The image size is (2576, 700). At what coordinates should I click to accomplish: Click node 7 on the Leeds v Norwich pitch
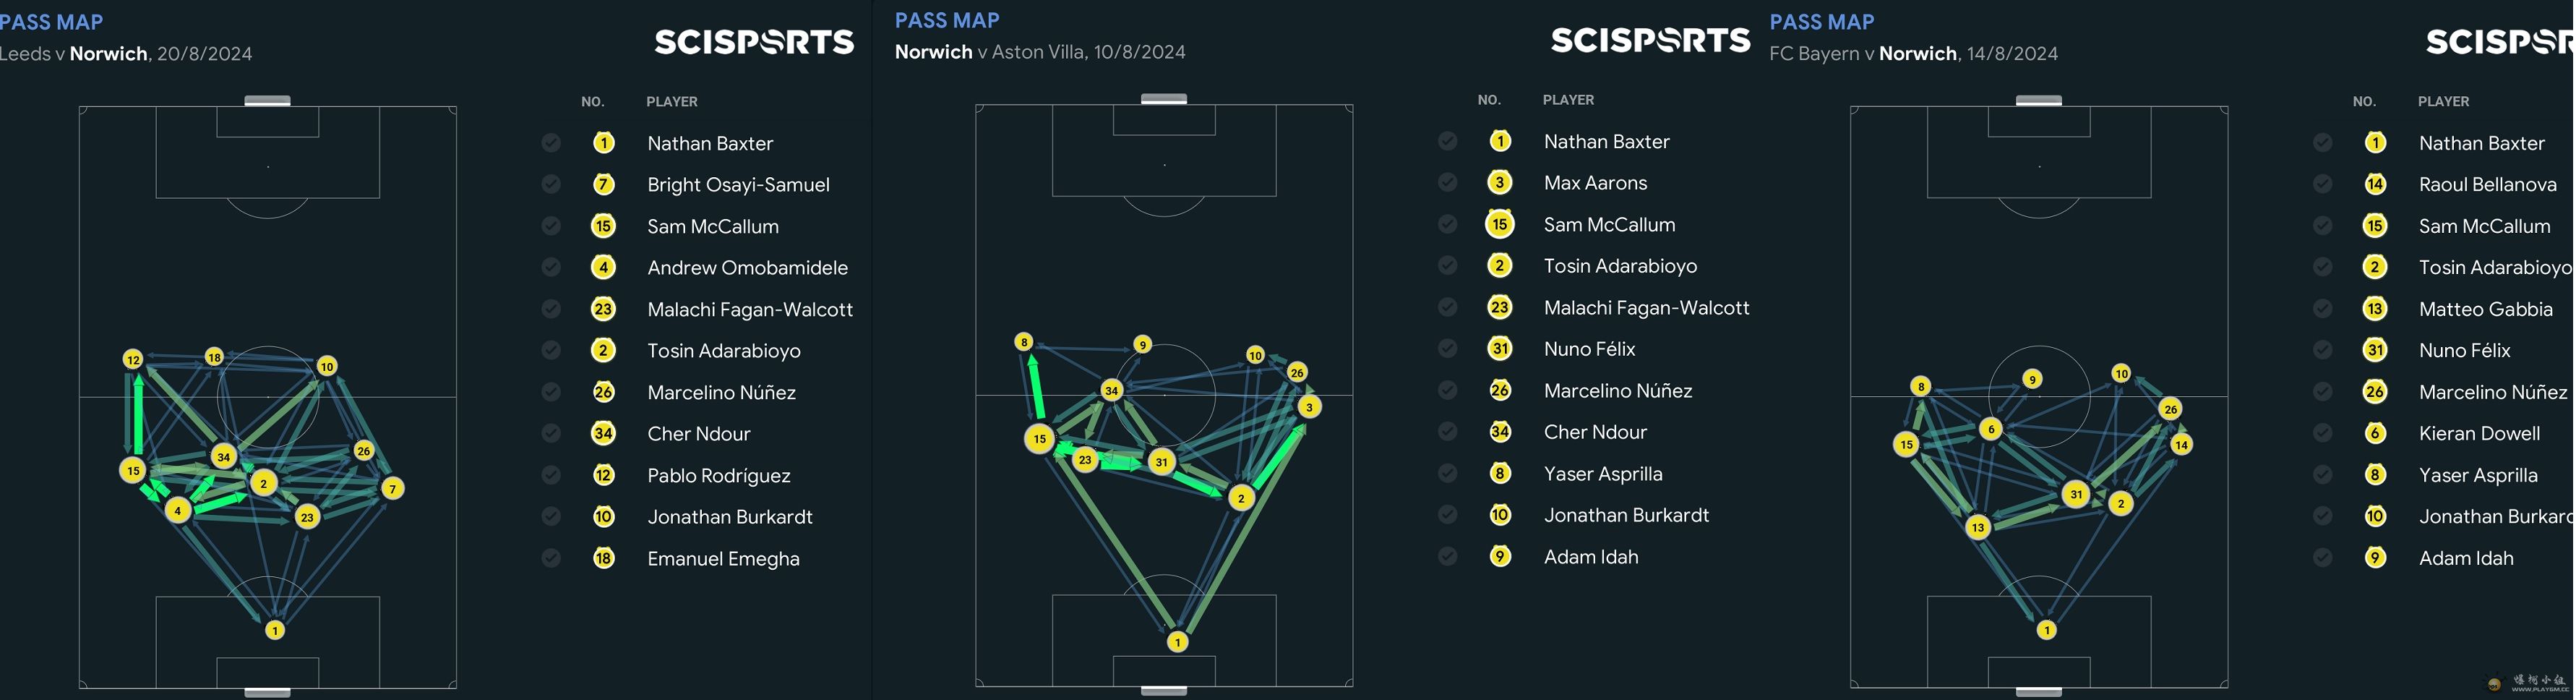(393, 488)
